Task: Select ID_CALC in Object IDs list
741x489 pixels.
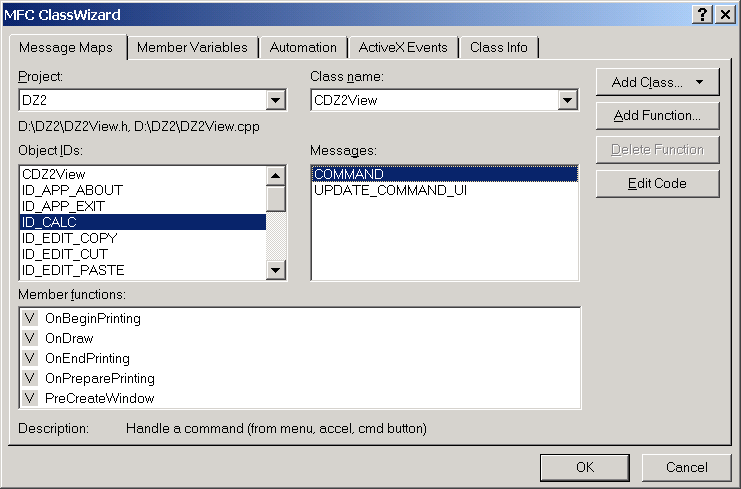Action: [x=143, y=222]
